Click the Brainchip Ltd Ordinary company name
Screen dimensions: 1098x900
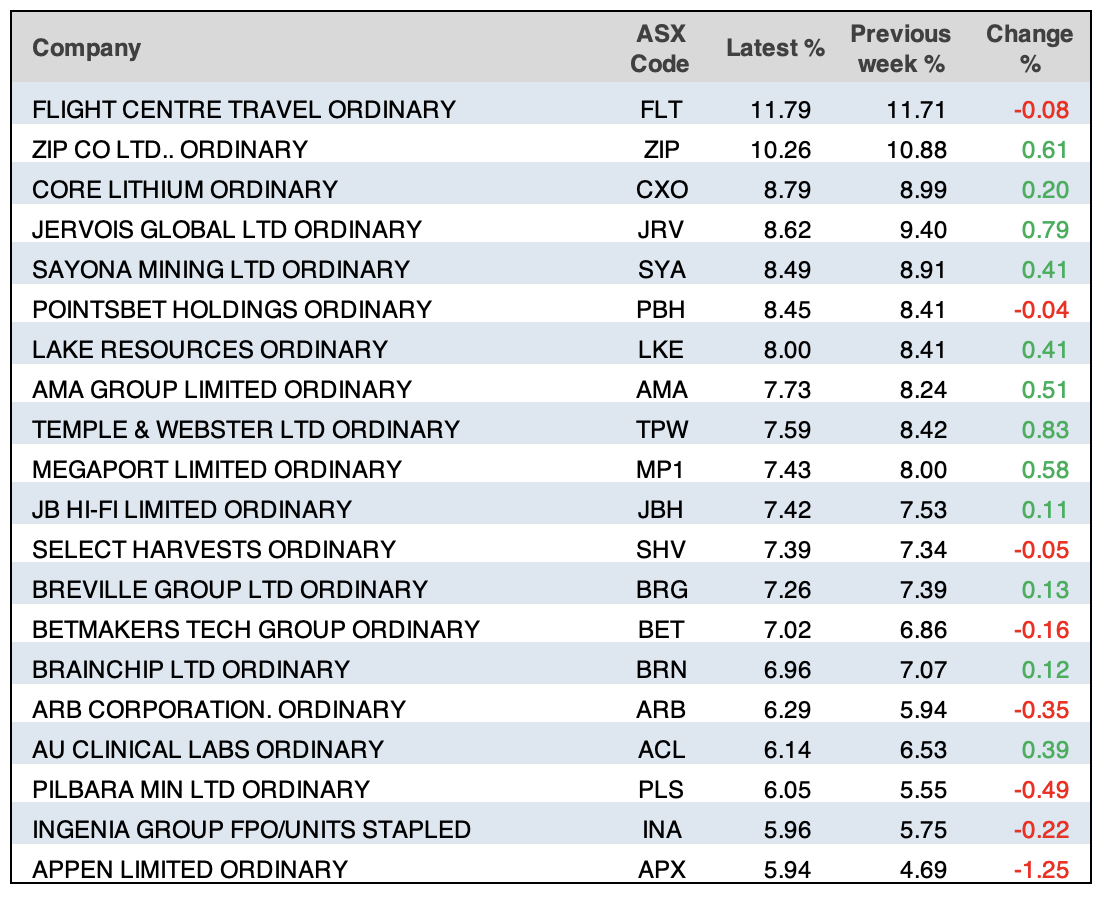[x=191, y=670]
